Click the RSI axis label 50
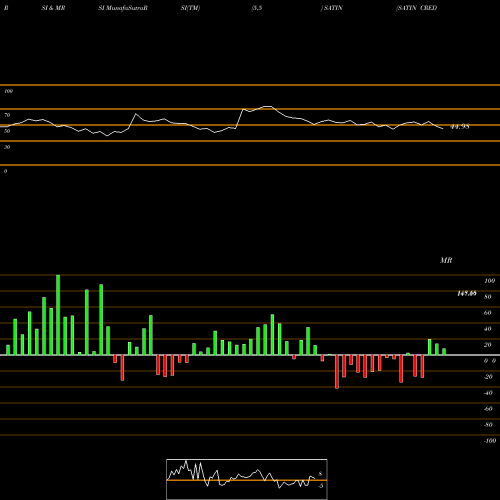 click(x=7, y=131)
